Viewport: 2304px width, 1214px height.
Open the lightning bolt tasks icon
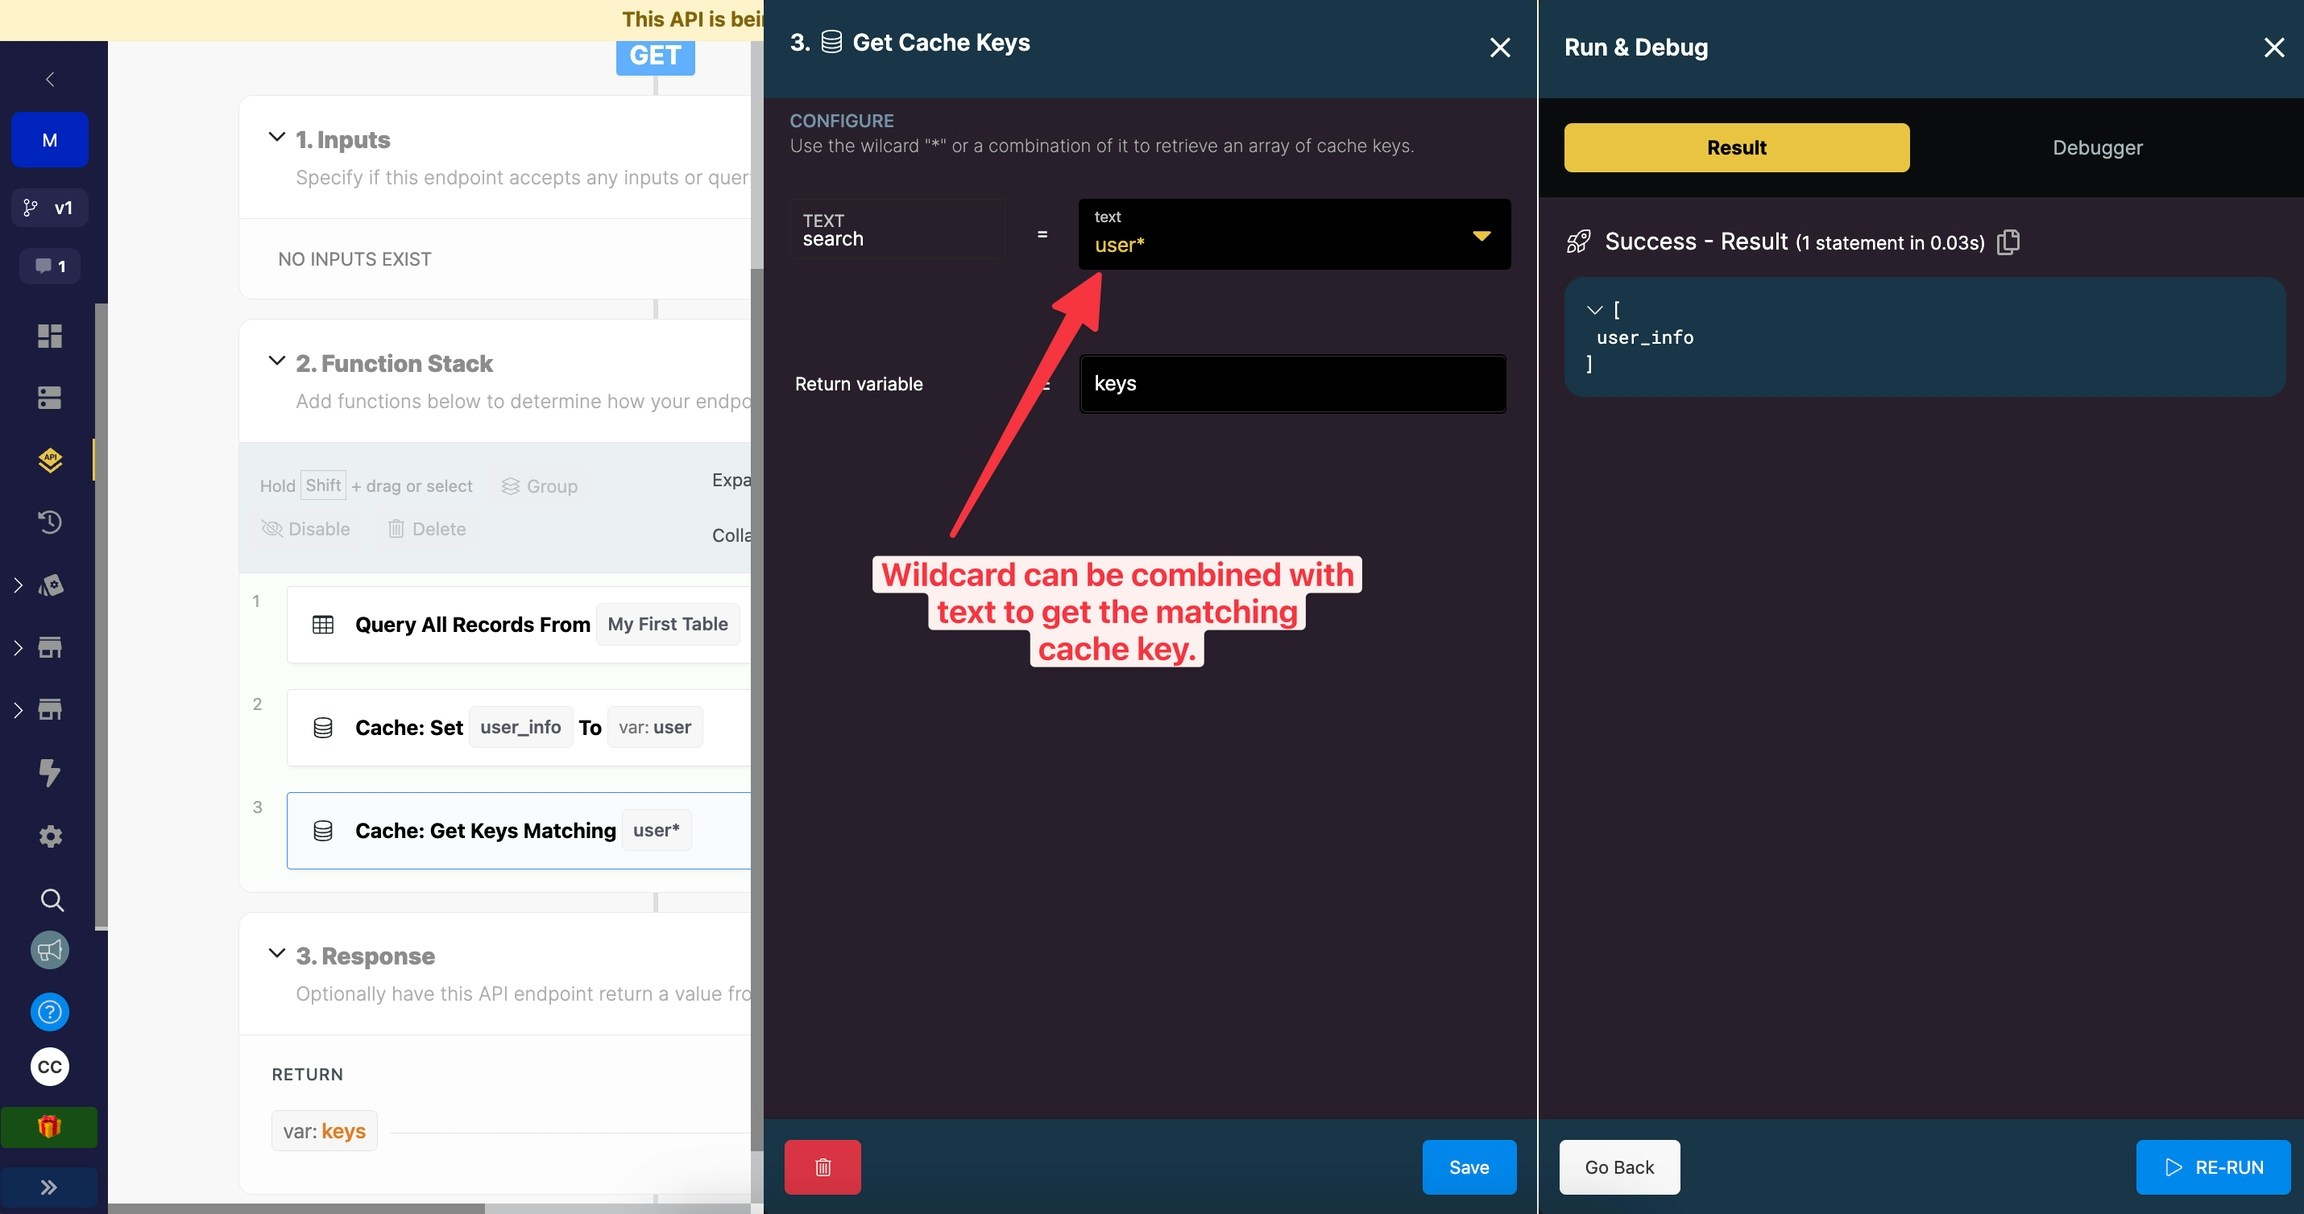coord(50,772)
